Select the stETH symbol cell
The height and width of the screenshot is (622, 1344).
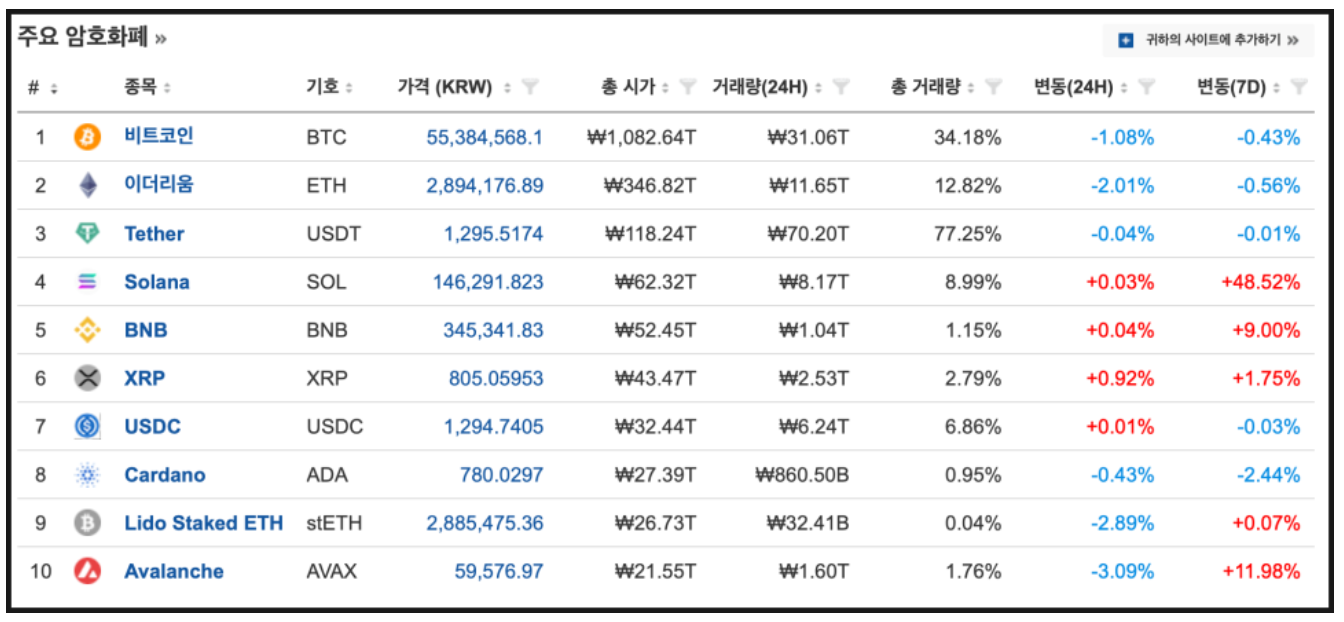coord(334,523)
